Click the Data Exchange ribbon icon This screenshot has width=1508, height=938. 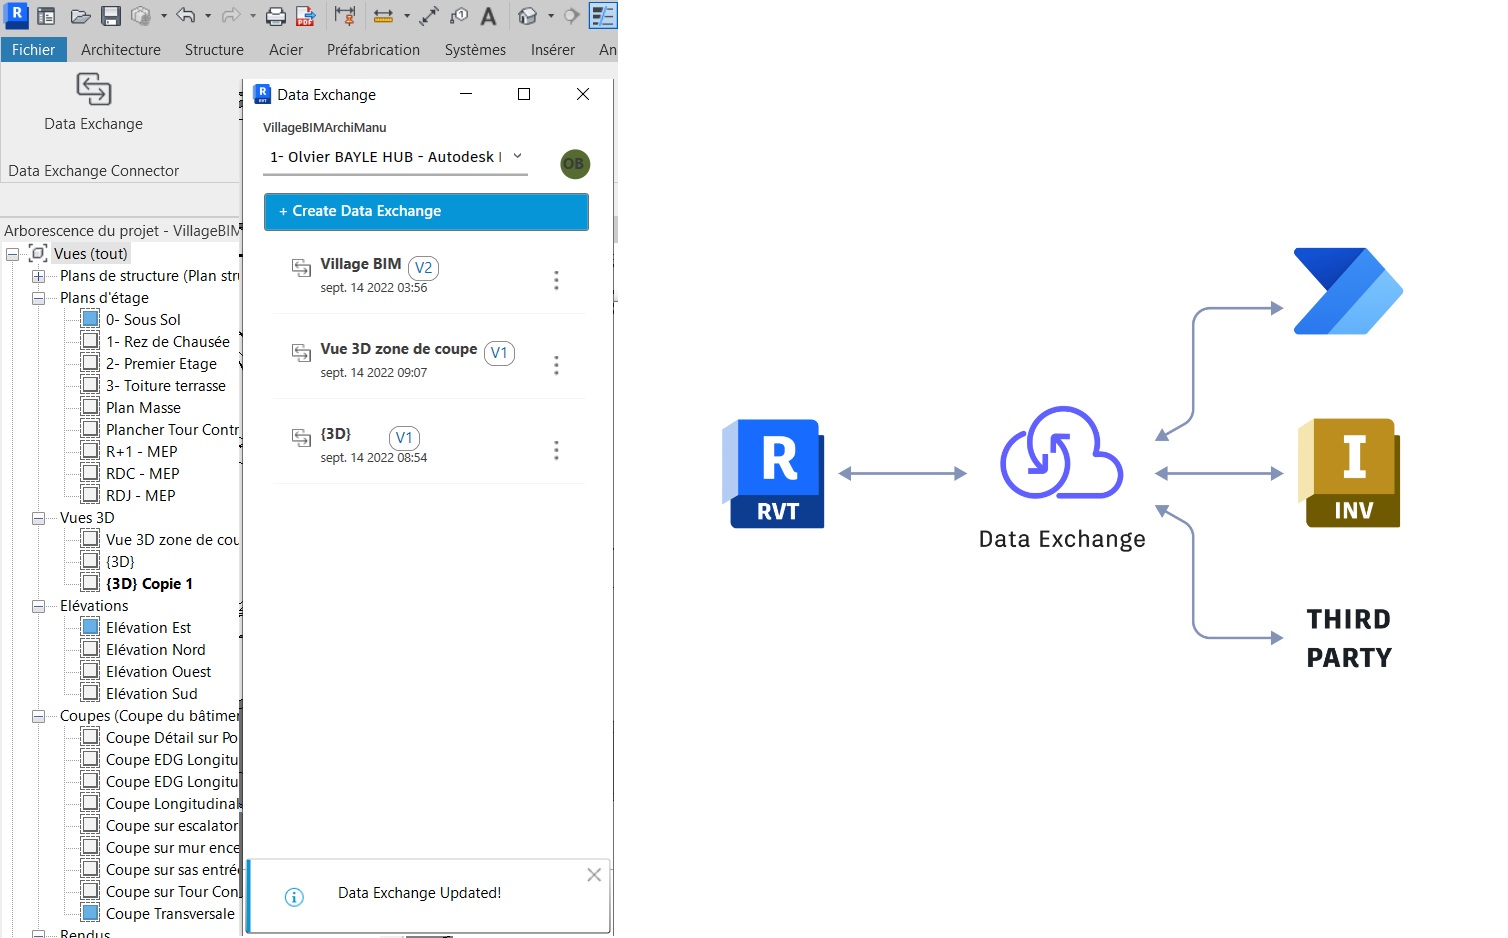click(x=93, y=90)
